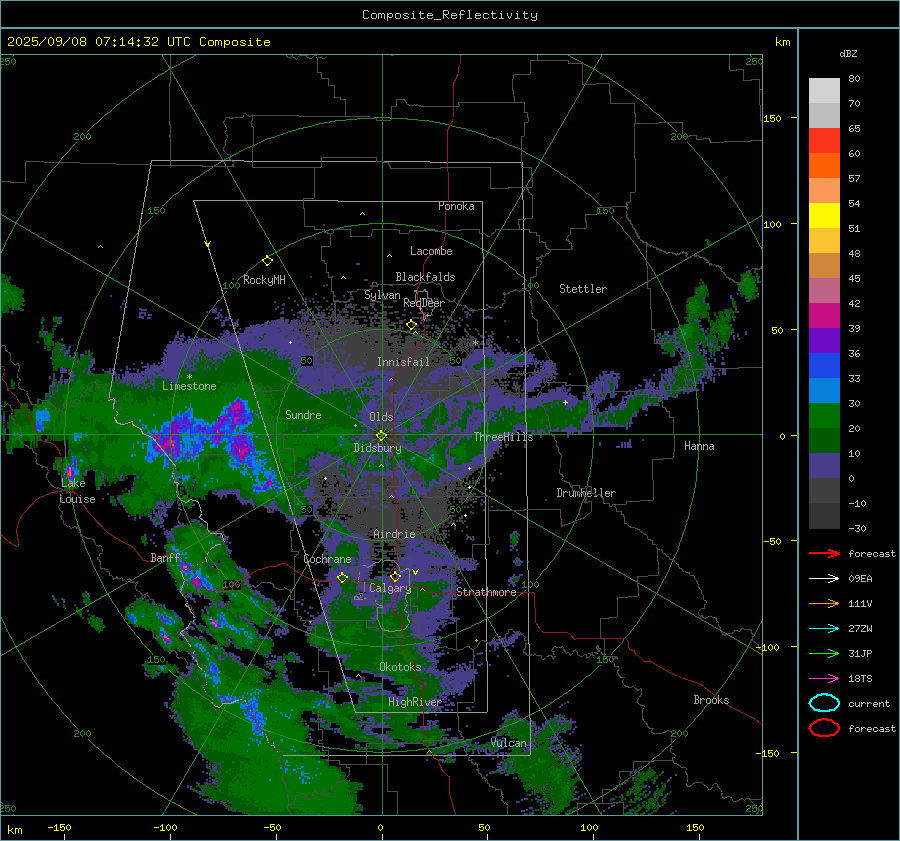Click the red 'forecast' ellipse legend icon

point(824,728)
